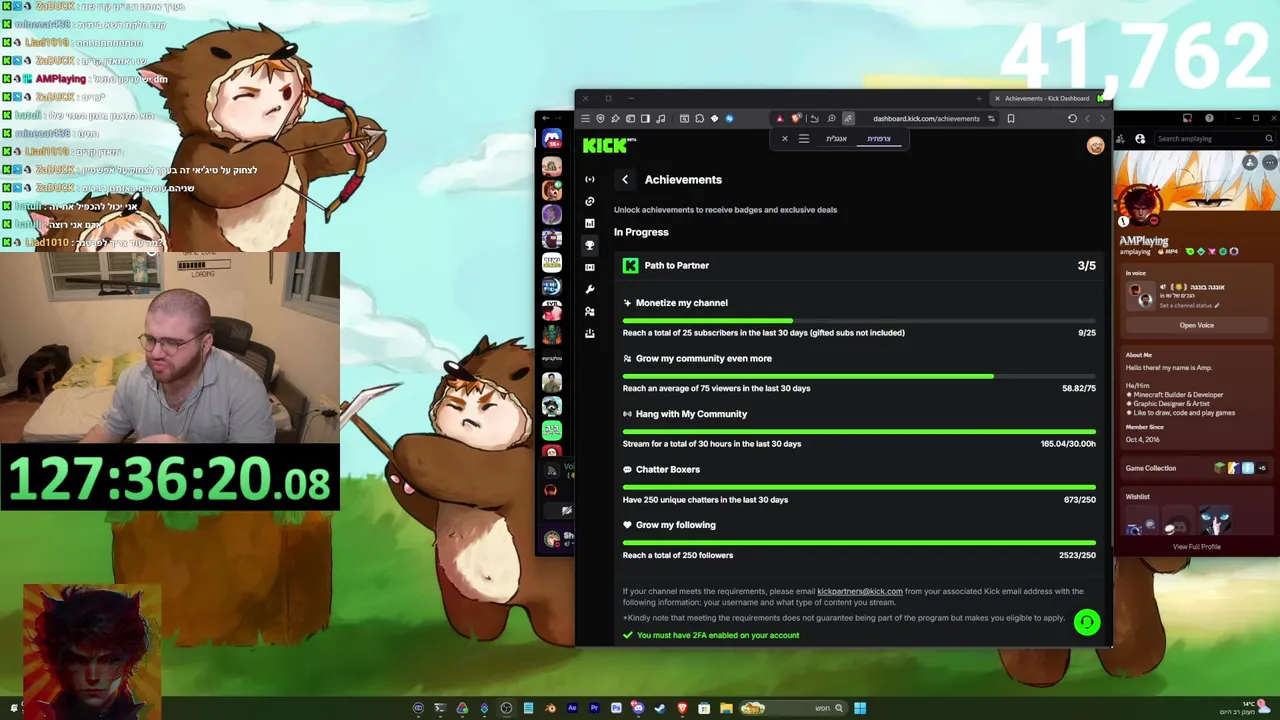The width and height of the screenshot is (1280, 720).
Task: Click the add friend icon on Discord banner
Action: pyautogui.click(x=1250, y=162)
